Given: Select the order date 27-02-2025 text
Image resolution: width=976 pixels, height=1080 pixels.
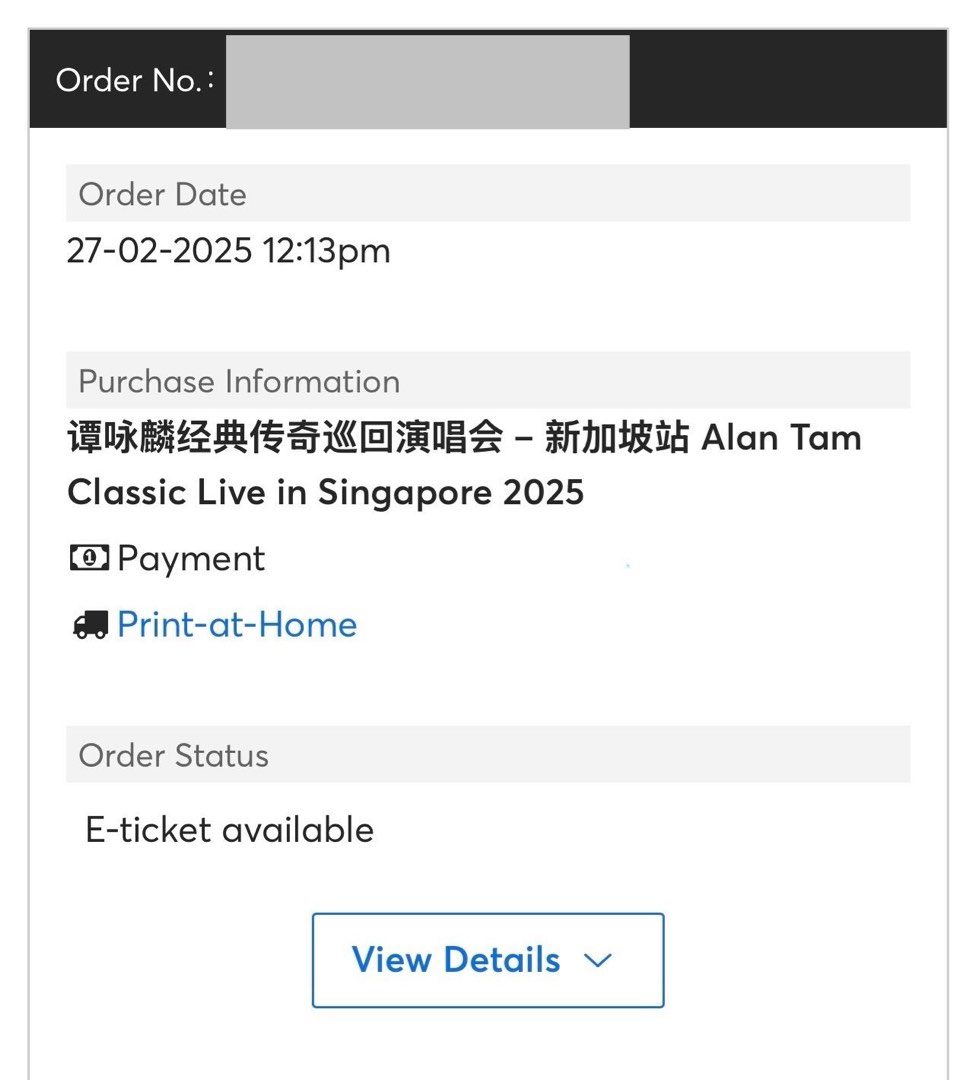Looking at the screenshot, I should coord(228,251).
